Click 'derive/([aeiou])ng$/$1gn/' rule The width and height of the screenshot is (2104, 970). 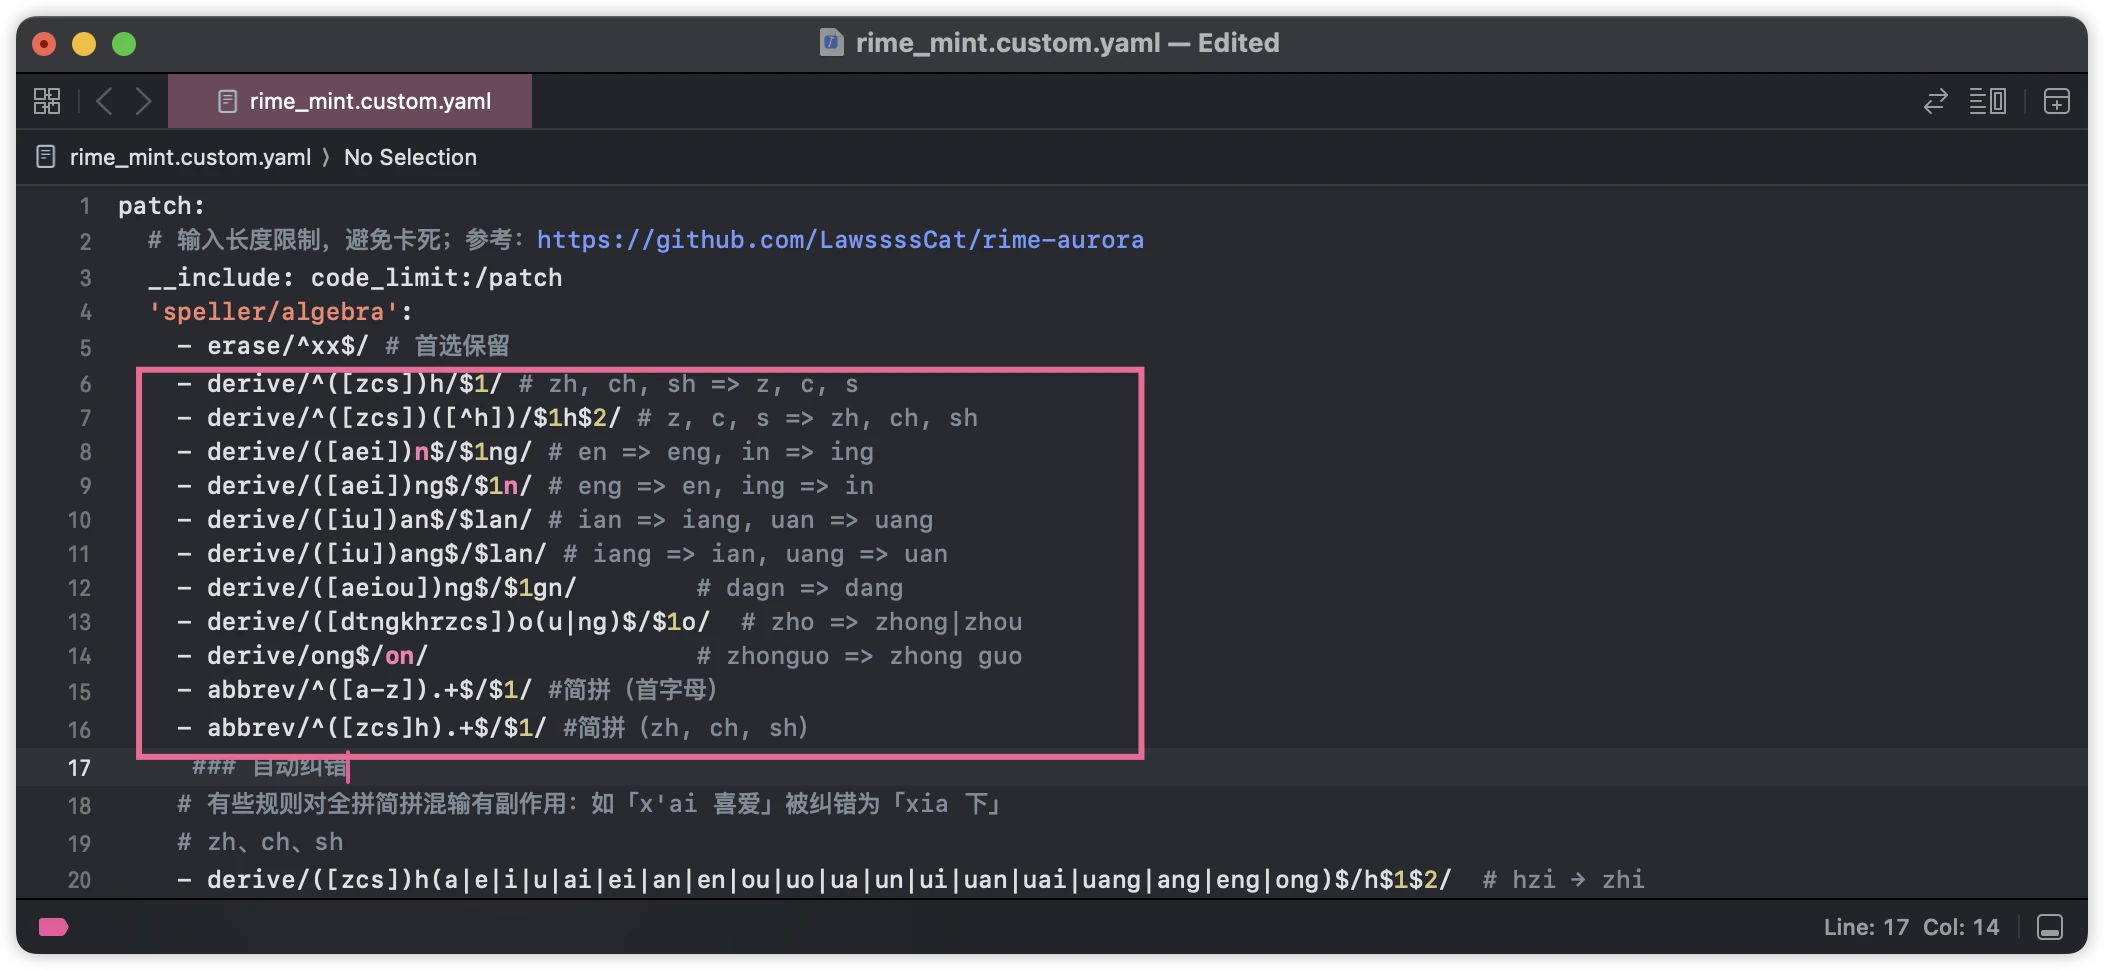click(x=391, y=588)
